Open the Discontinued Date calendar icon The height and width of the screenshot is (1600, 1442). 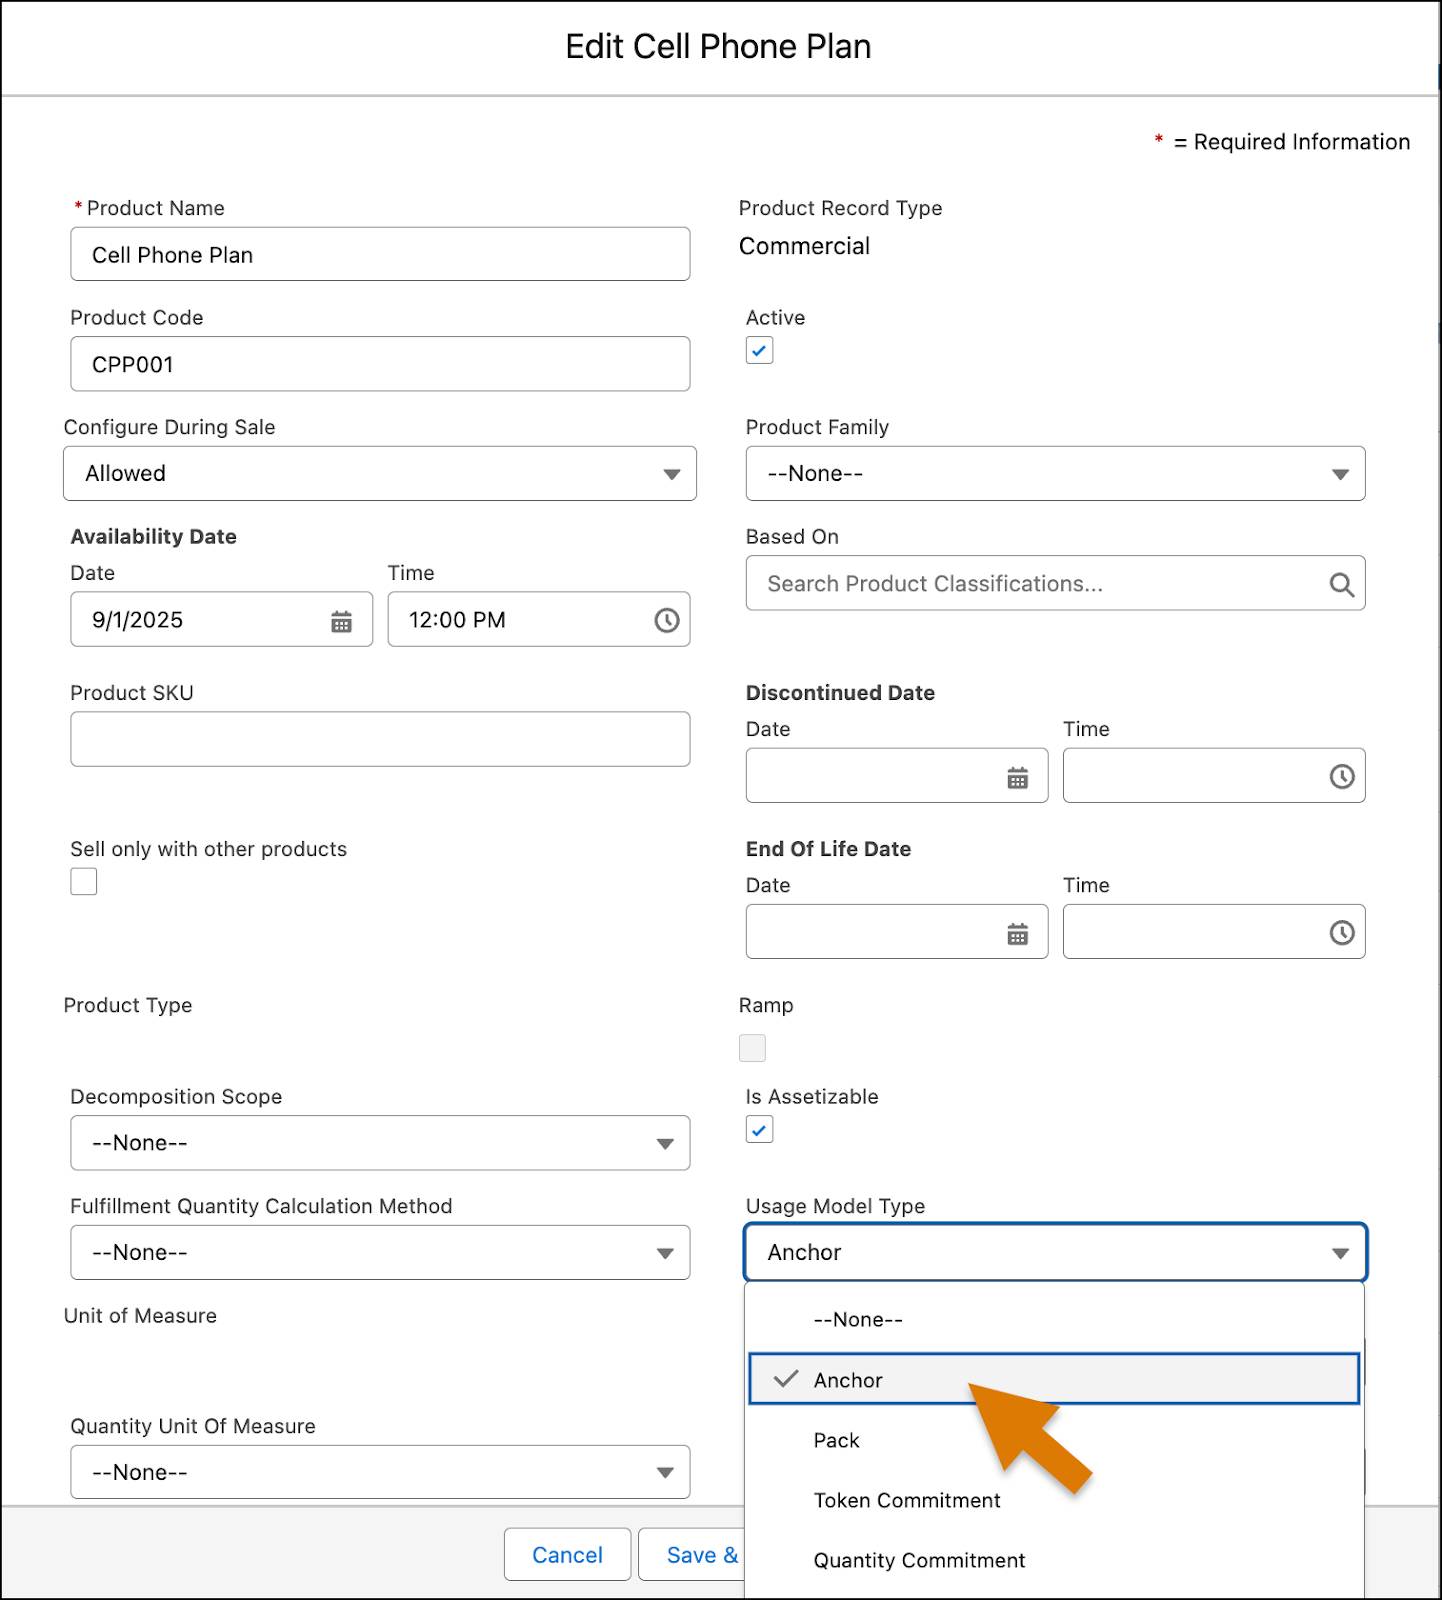[1017, 777]
